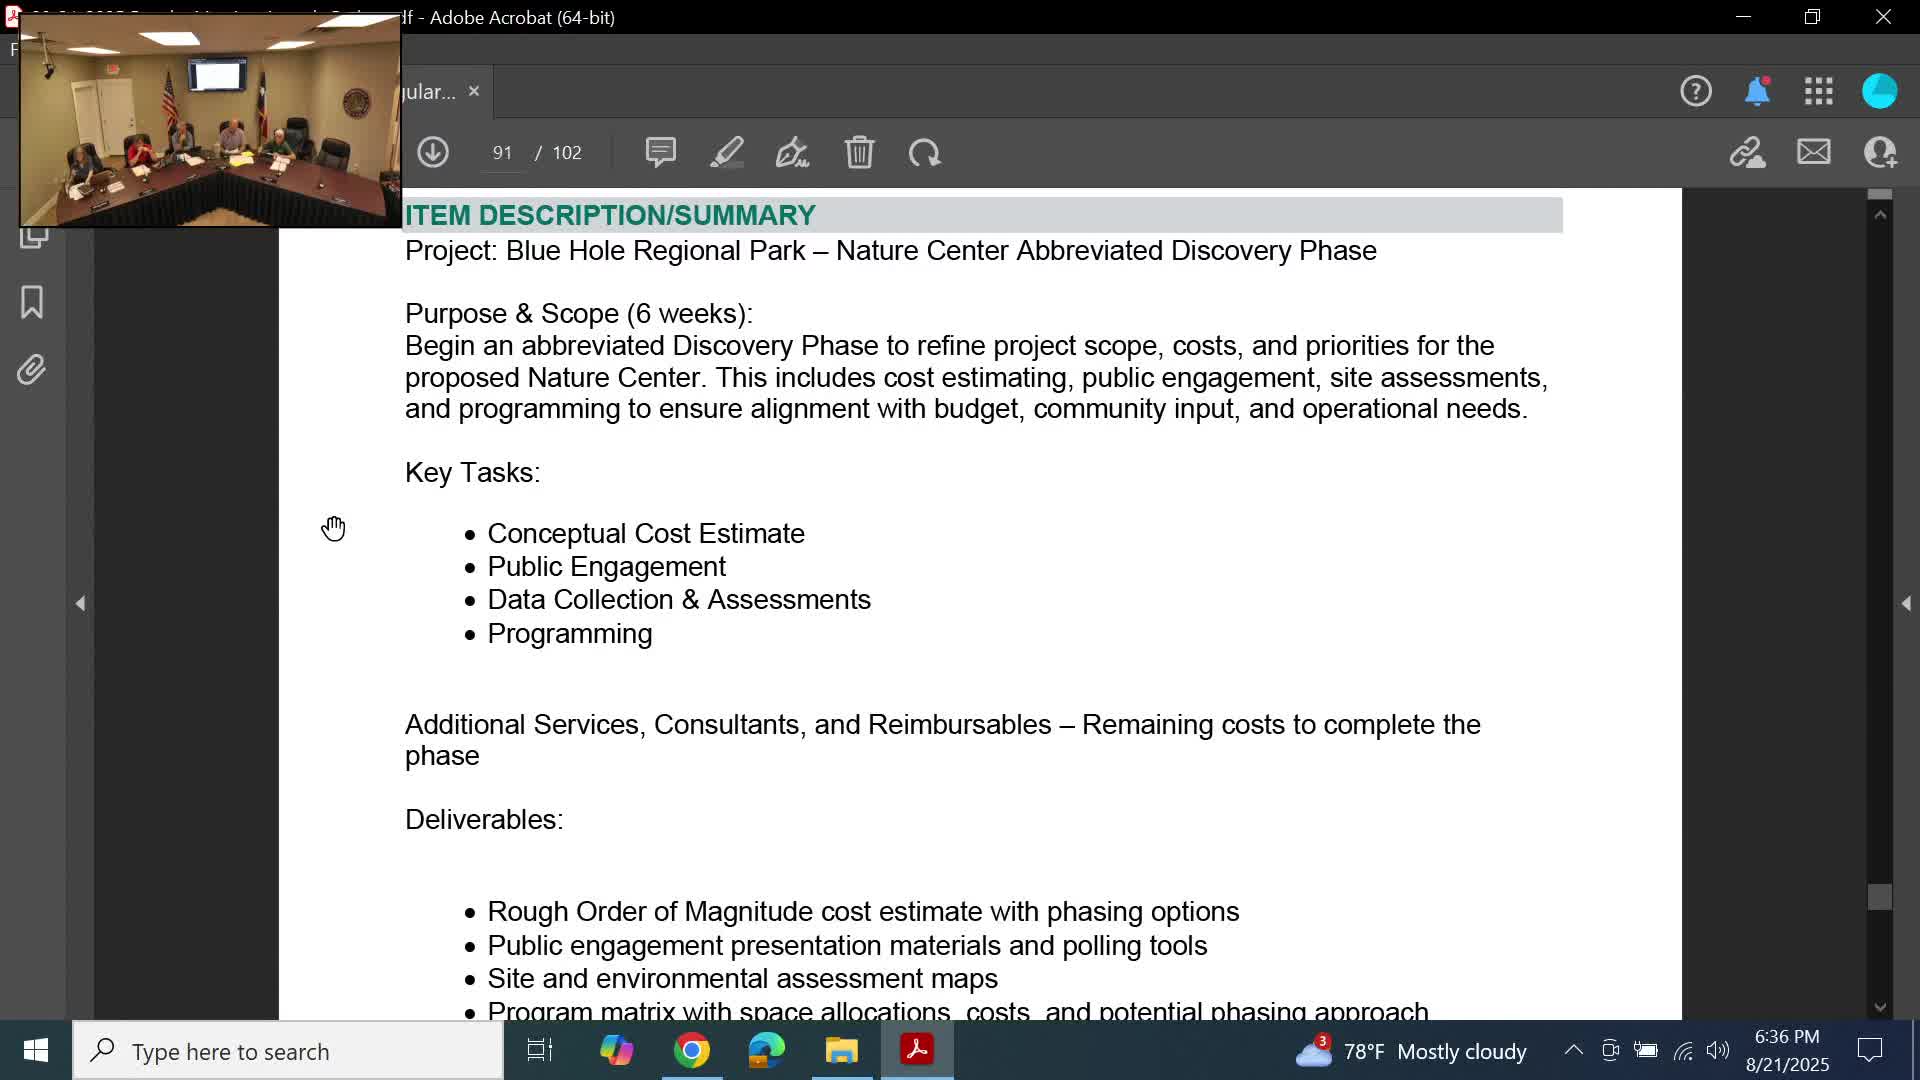1920x1080 pixels.
Task: Expand the left navigation pane arrow
Action: coord(80,603)
